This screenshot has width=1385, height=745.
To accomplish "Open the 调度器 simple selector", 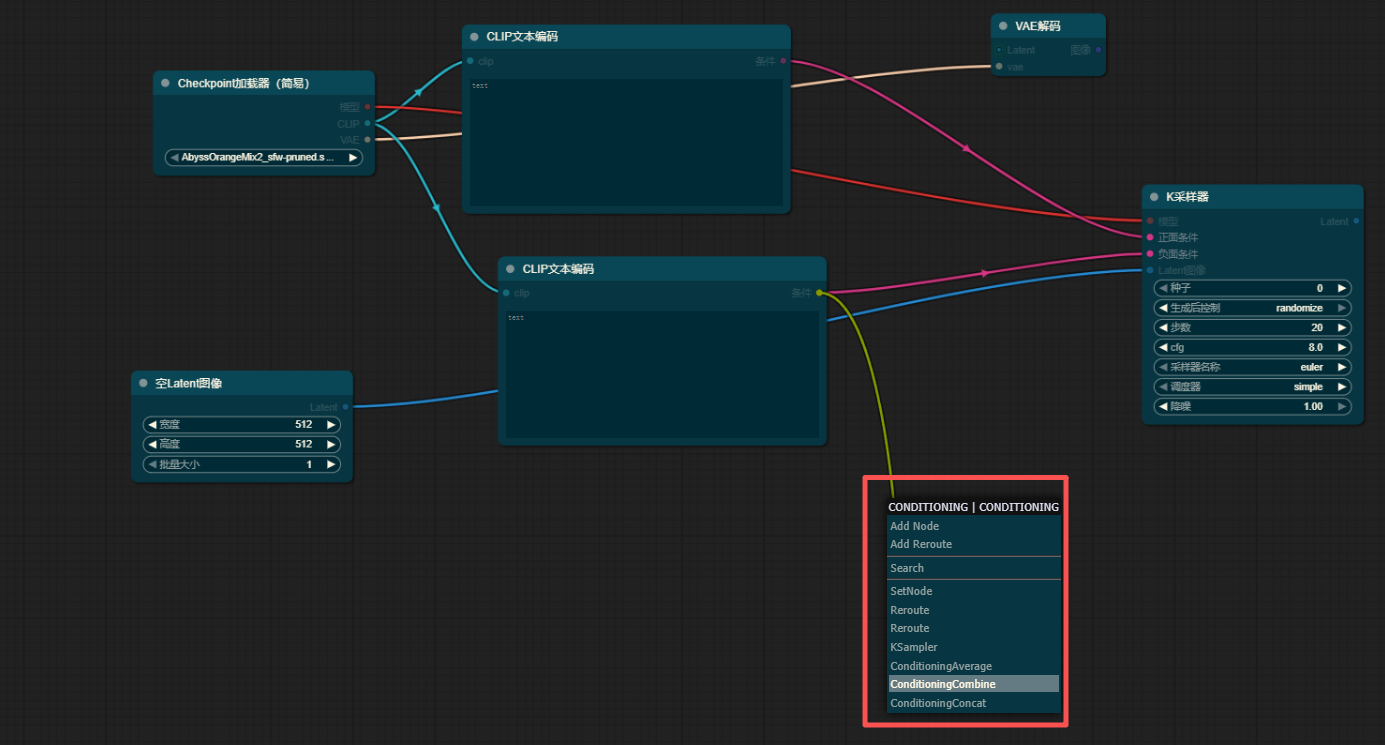I will pos(1252,387).
